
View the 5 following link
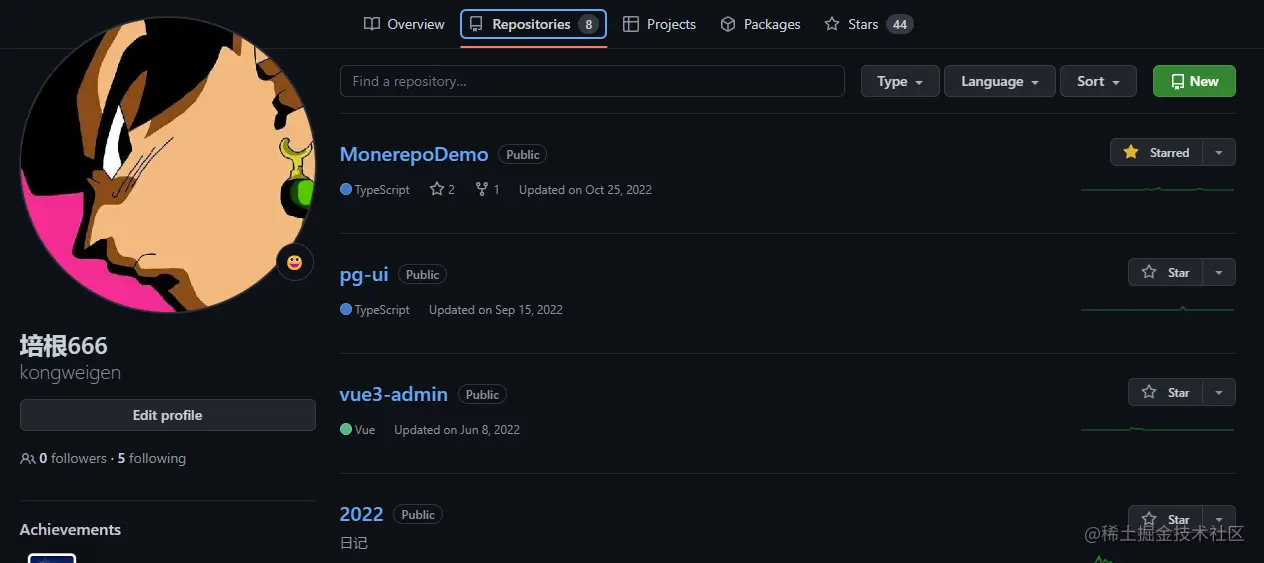[152, 458]
